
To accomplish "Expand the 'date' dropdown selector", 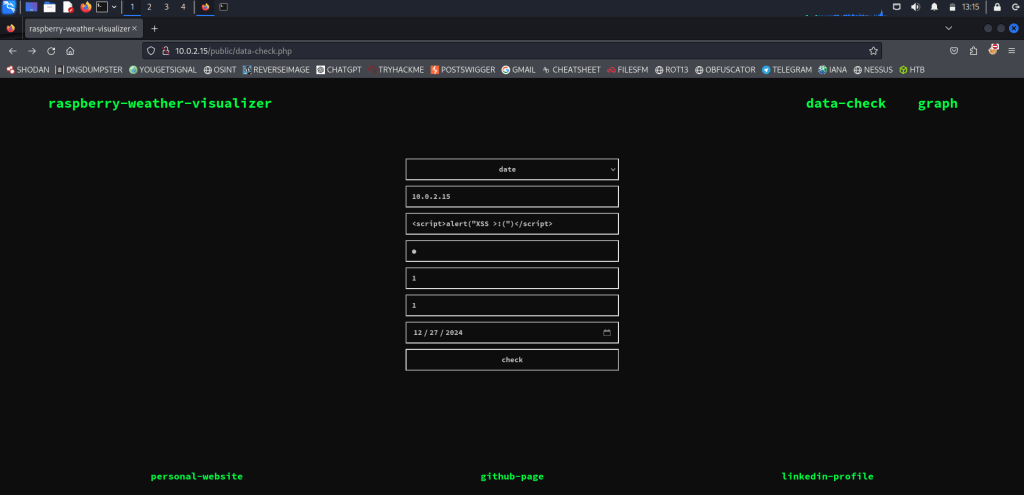I will click(x=512, y=170).
